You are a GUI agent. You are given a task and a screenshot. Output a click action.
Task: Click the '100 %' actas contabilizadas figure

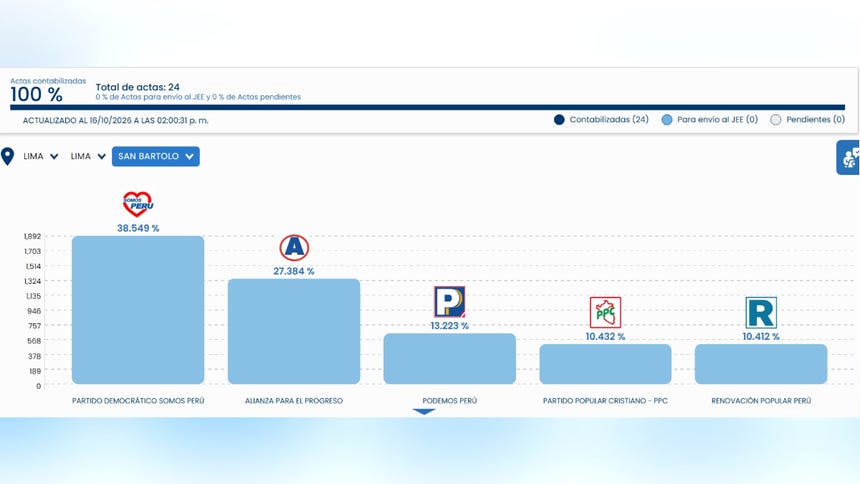tap(36, 94)
